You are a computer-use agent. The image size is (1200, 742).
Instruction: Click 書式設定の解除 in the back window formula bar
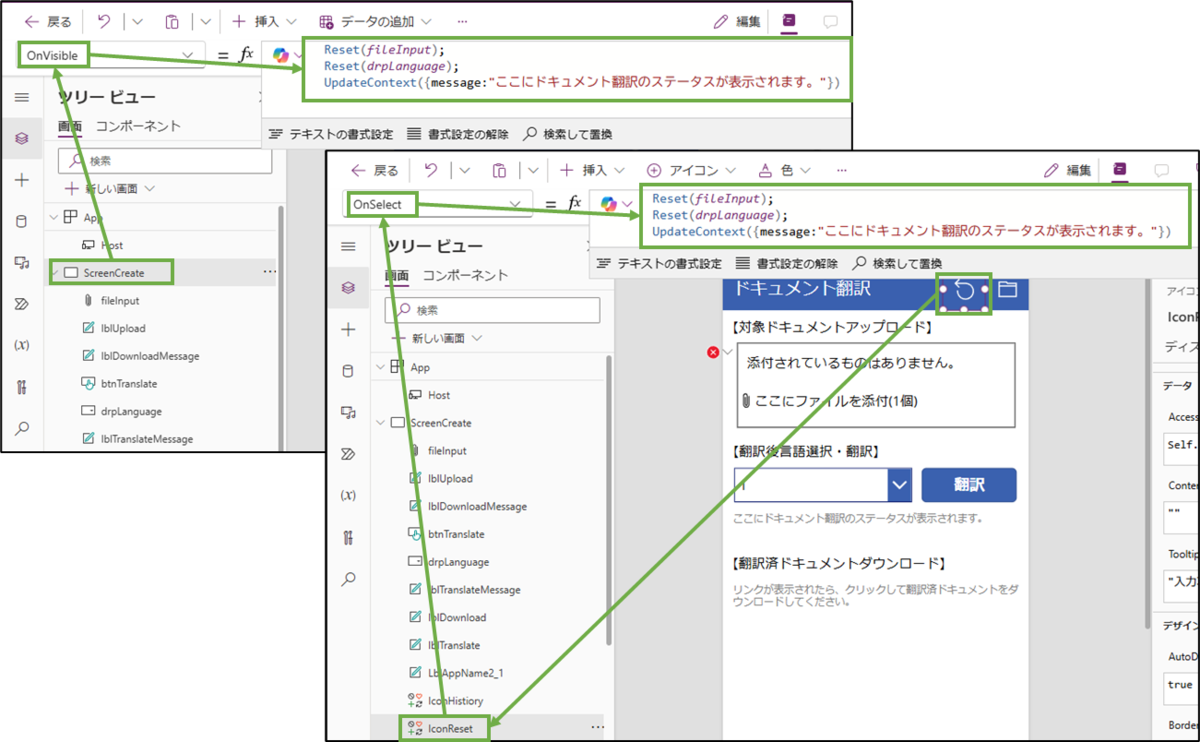(459, 134)
